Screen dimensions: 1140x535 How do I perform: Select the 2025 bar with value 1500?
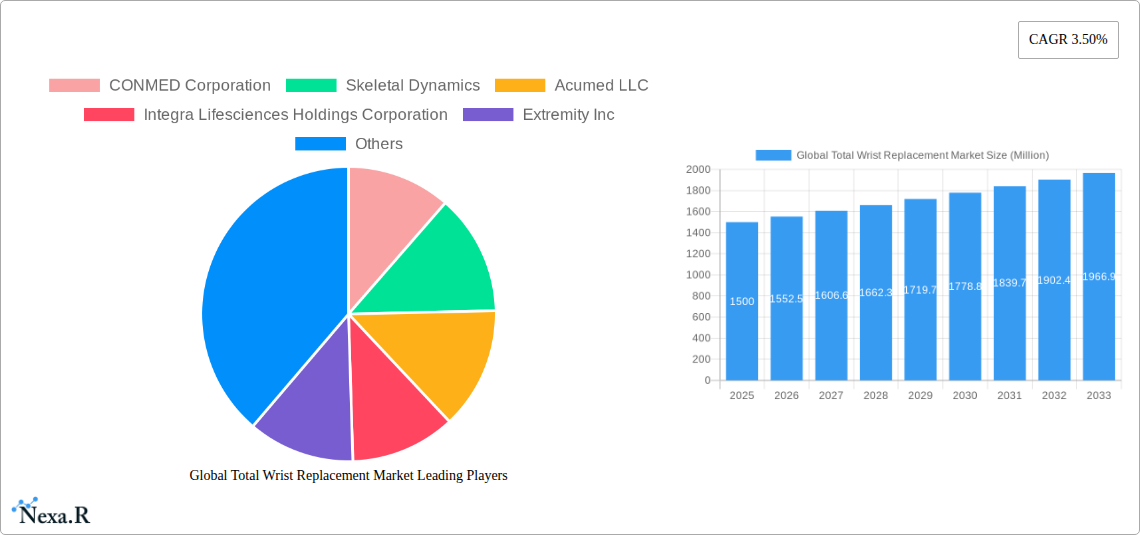[742, 301]
